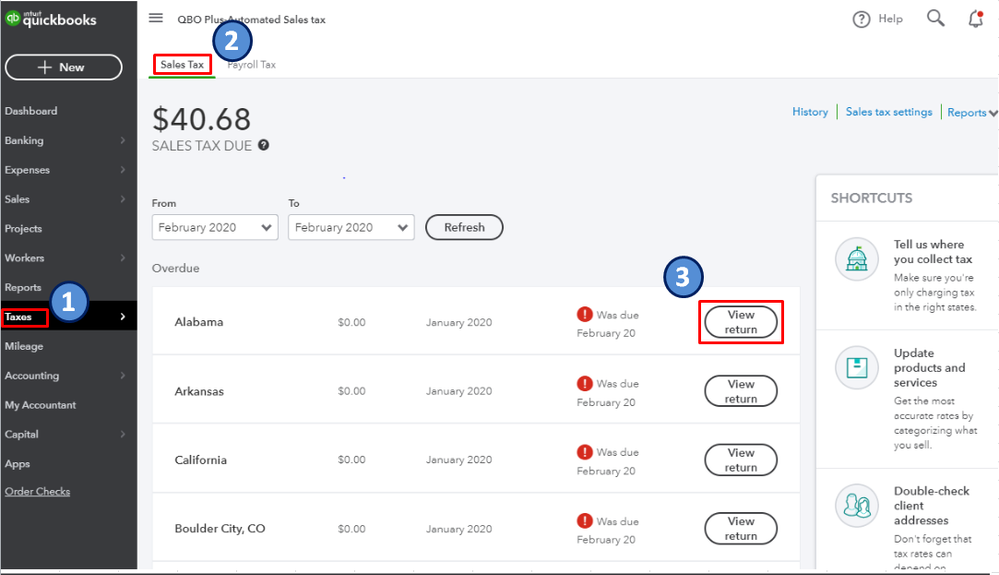The image size is (999, 575).
Task: Open the History link
Action: 810,111
